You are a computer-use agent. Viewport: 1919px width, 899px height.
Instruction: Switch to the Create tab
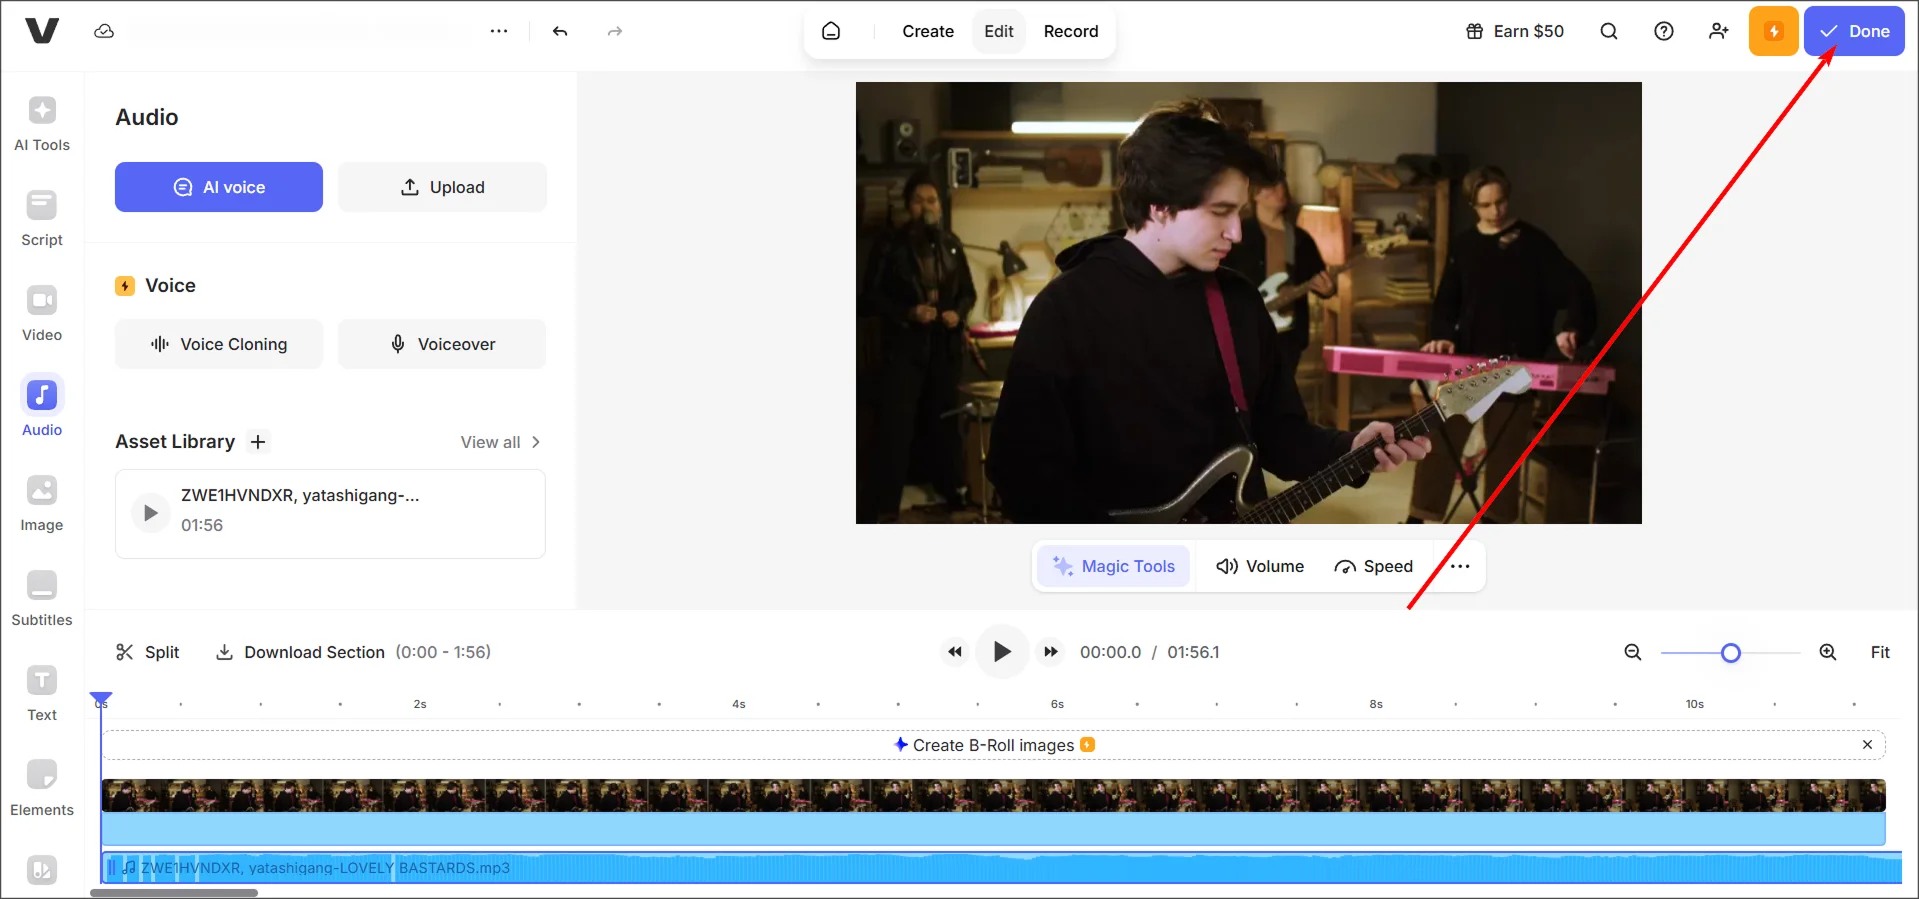[927, 32]
